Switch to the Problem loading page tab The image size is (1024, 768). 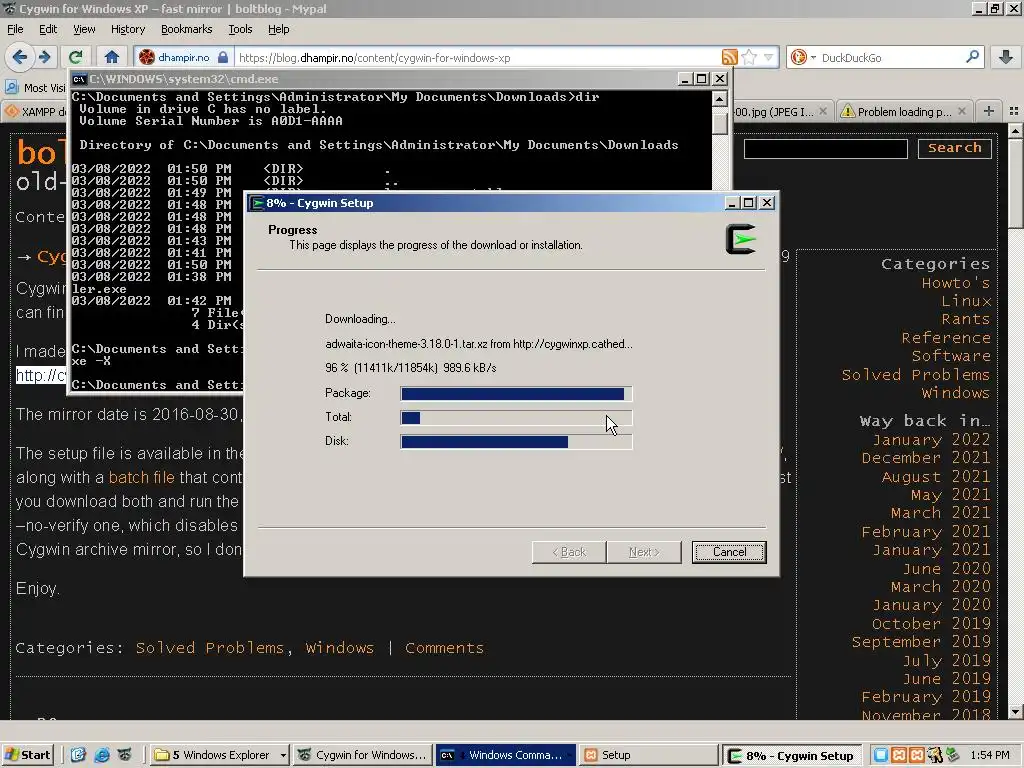(904, 112)
